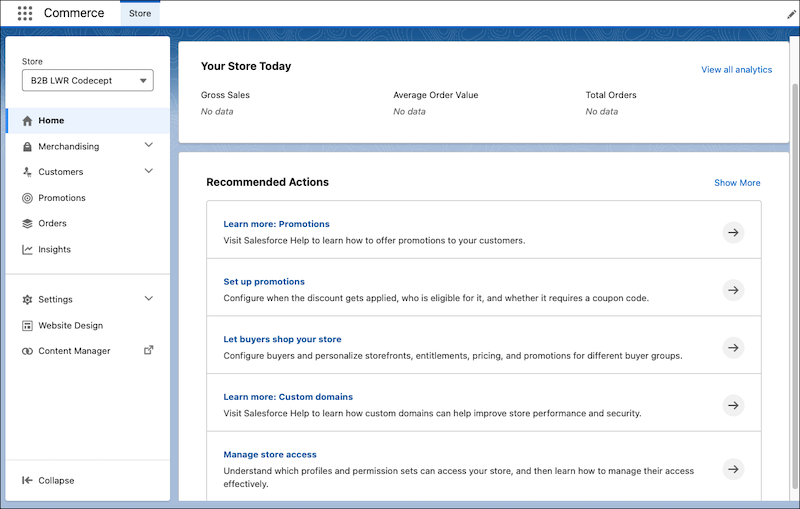
Task: Click the Customers person icon
Action: click(x=28, y=172)
